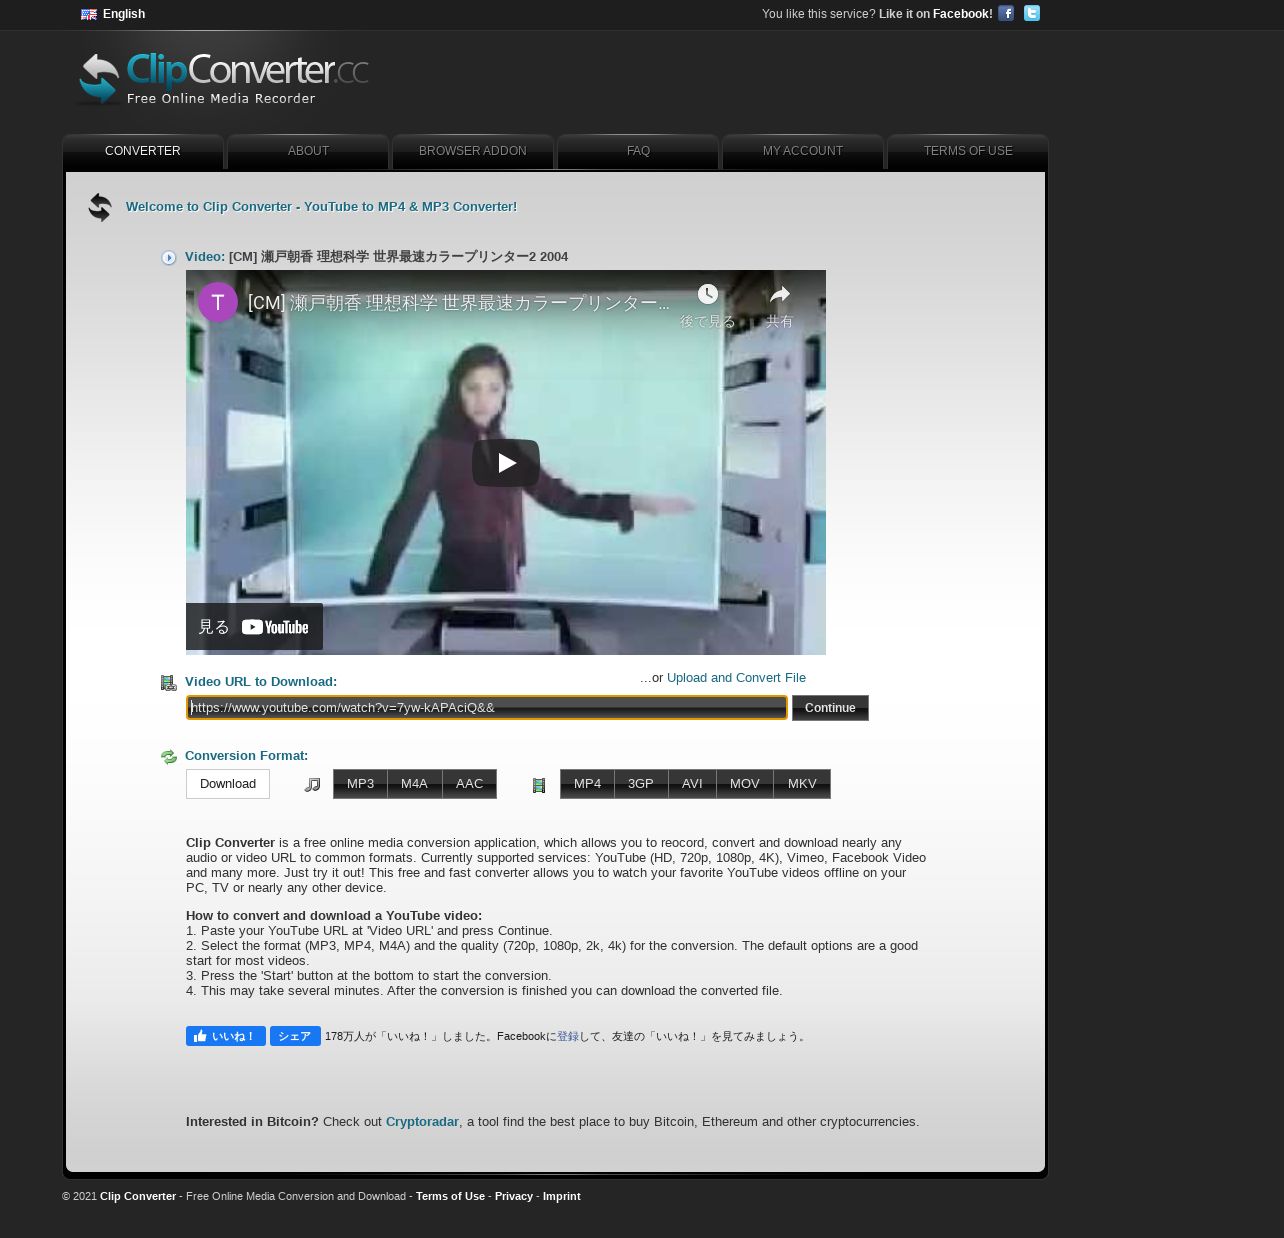The image size is (1284, 1238).
Task: Open the ABOUT tab
Action: point(308,151)
